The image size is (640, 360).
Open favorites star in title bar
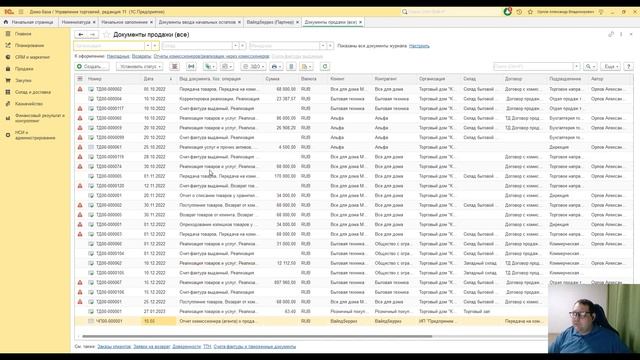pyautogui.click(x=530, y=12)
